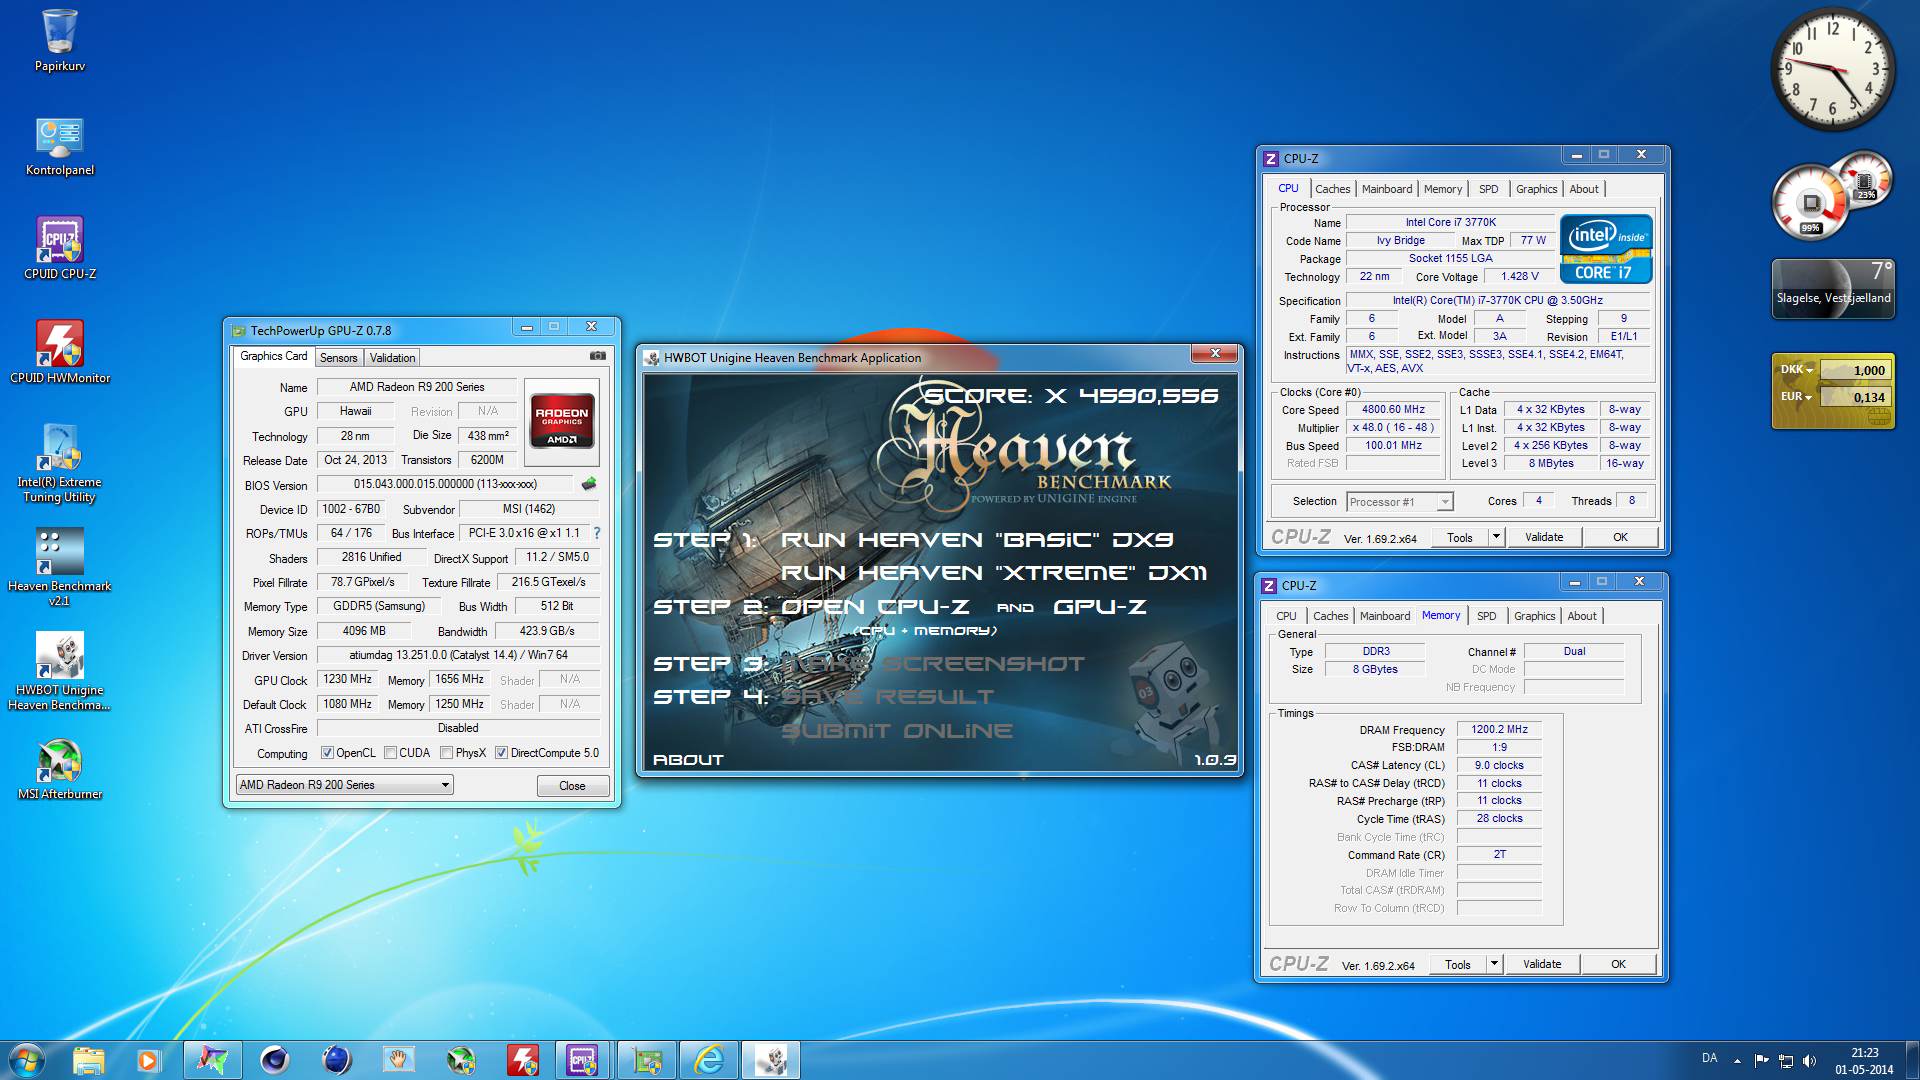
Task: Click OPEN CPU-Z in HWBOT step 2
Action: (875, 607)
